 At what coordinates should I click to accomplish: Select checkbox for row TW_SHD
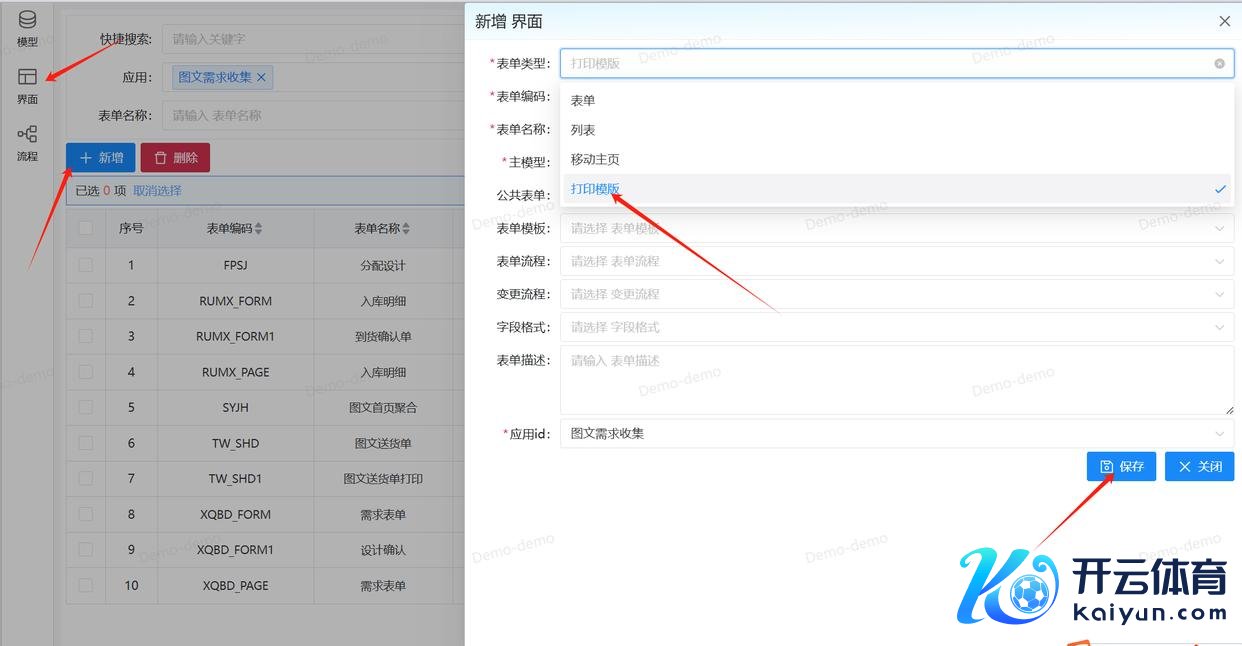point(86,443)
